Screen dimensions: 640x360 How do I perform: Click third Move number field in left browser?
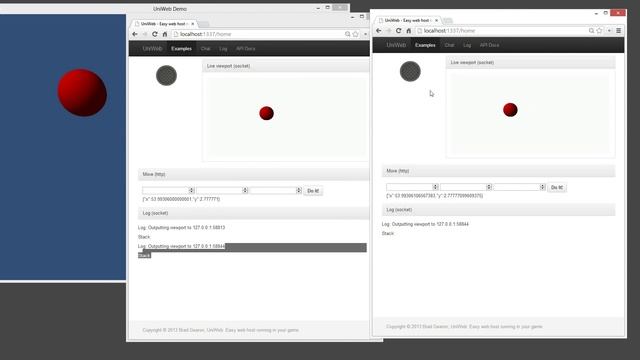click(x=276, y=191)
